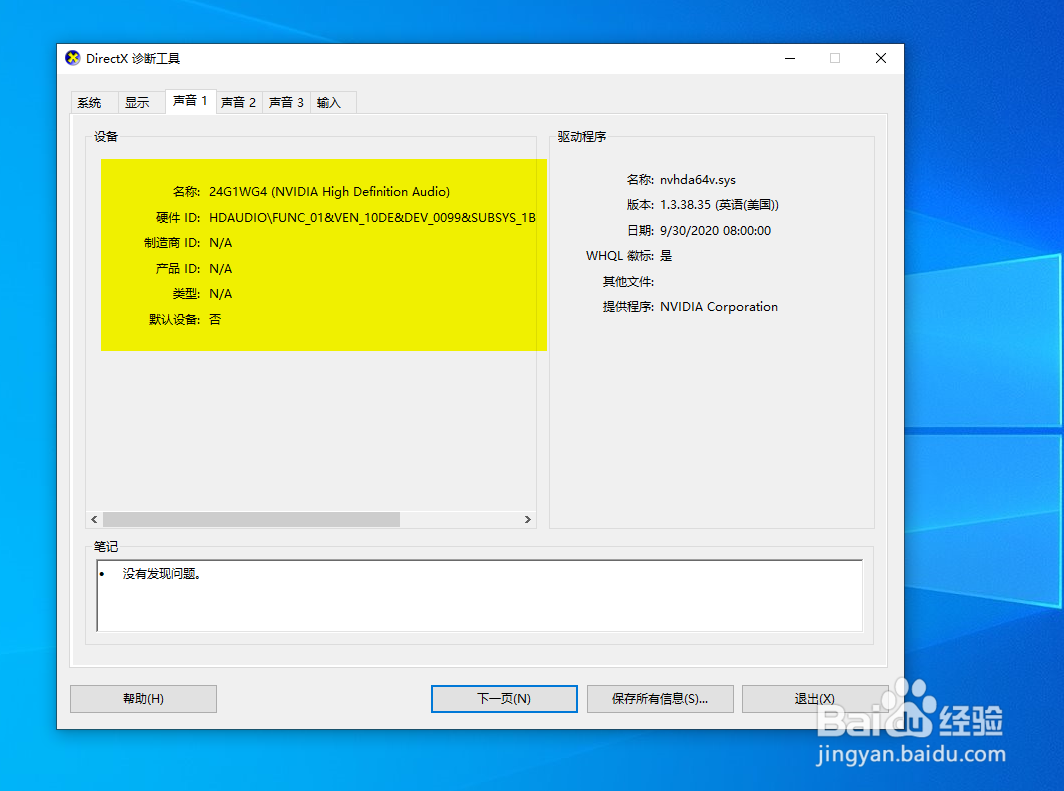Click driver name nvhda64v.sys
Viewport: 1064px width, 791px height.
click(x=698, y=180)
